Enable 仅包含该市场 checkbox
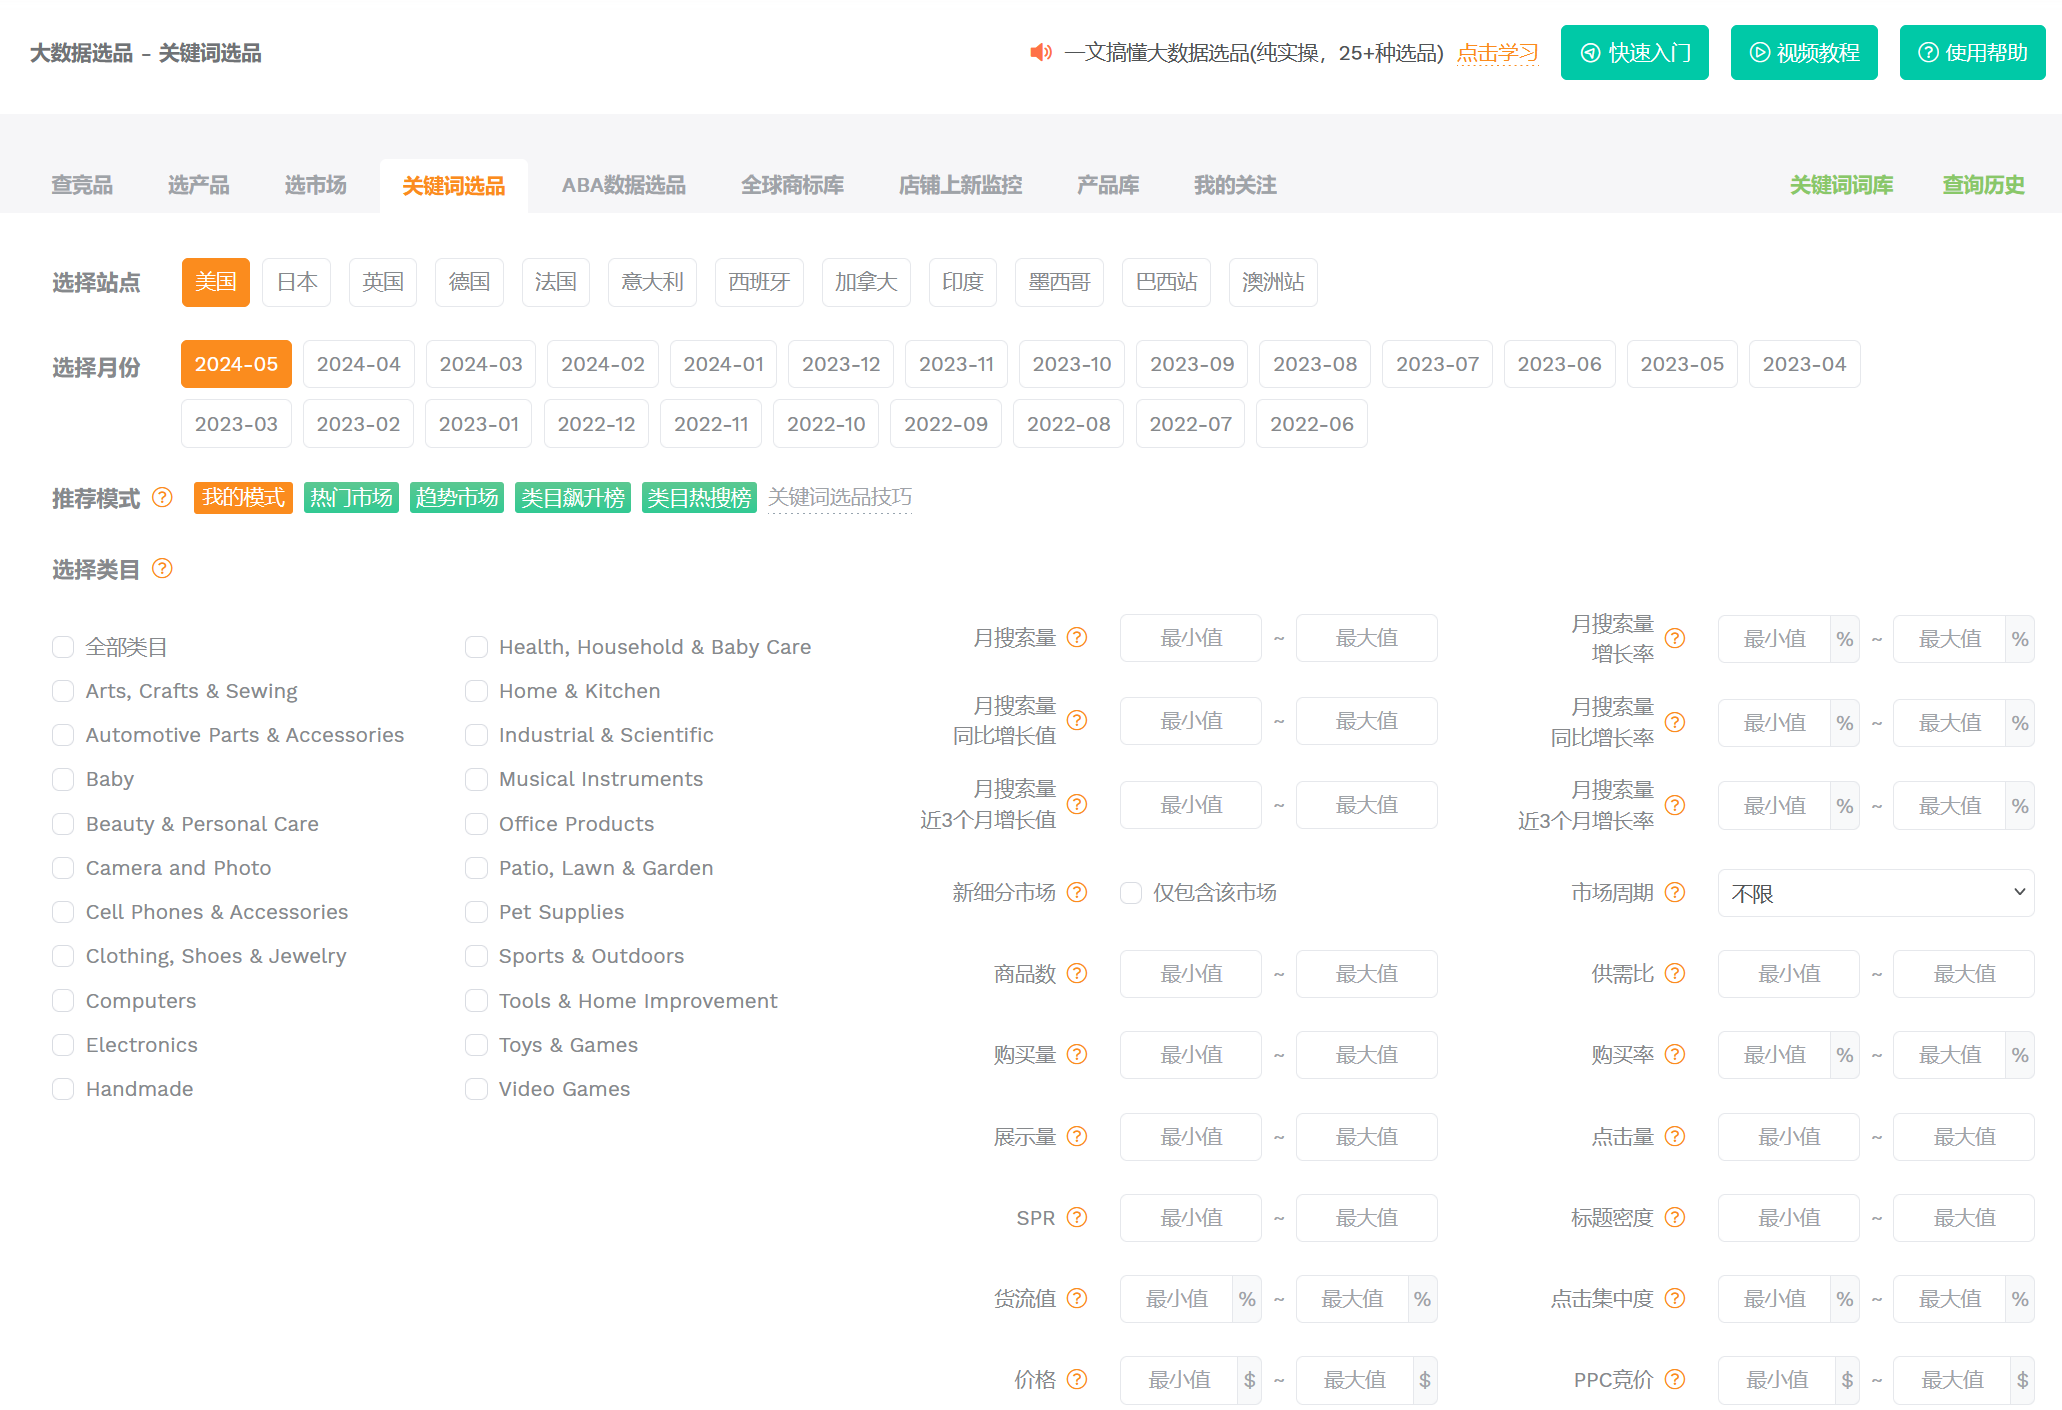The image size is (2062, 1410). pos(1131,893)
